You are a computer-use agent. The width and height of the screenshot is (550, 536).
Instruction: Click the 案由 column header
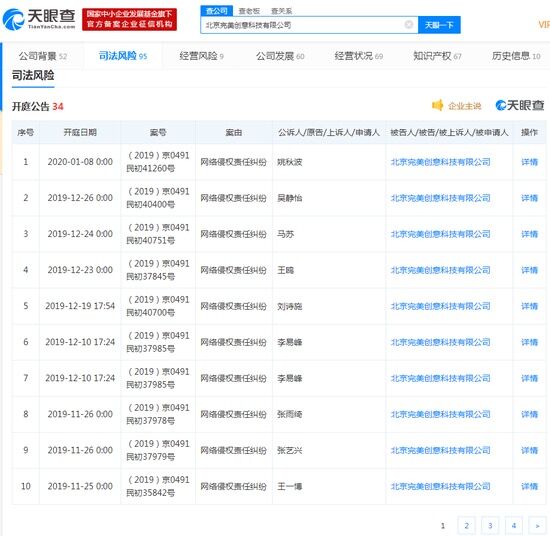234,132
